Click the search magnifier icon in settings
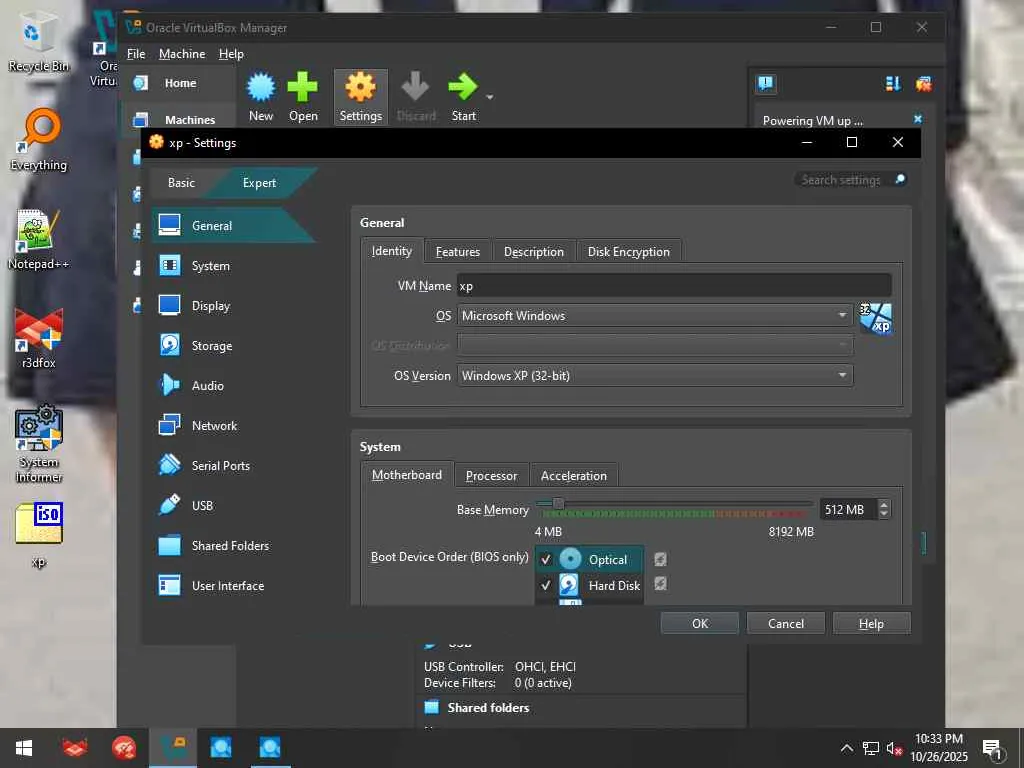This screenshot has width=1024, height=768. tap(900, 179)
